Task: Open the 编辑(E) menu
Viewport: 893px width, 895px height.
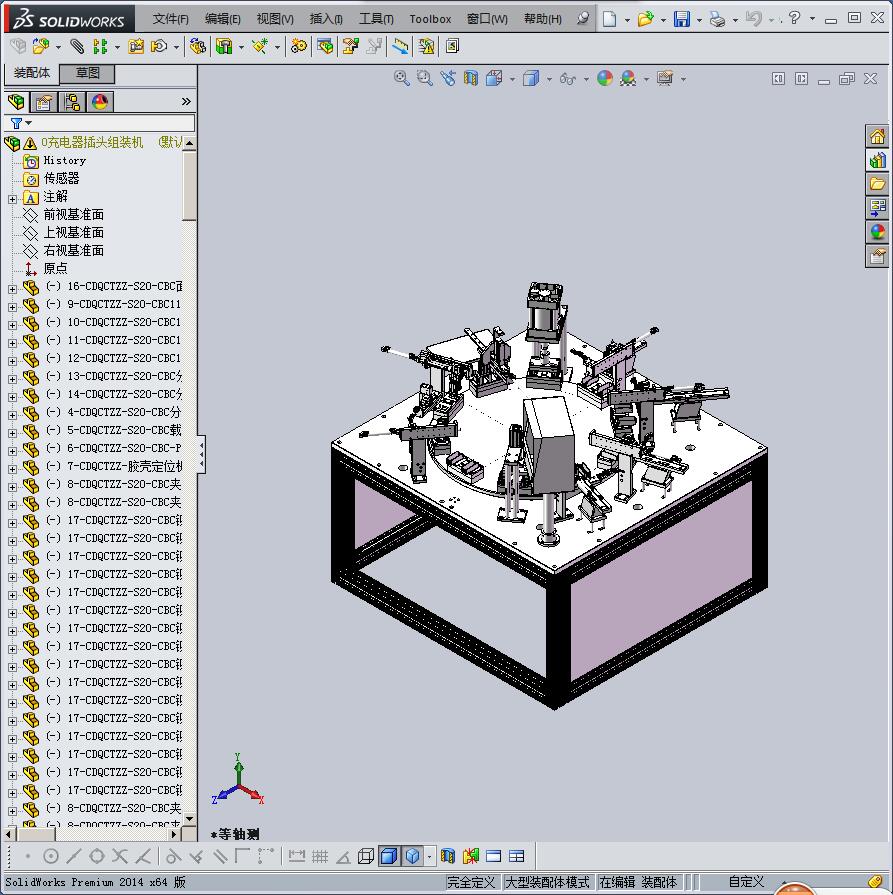Action: [223, 19]
